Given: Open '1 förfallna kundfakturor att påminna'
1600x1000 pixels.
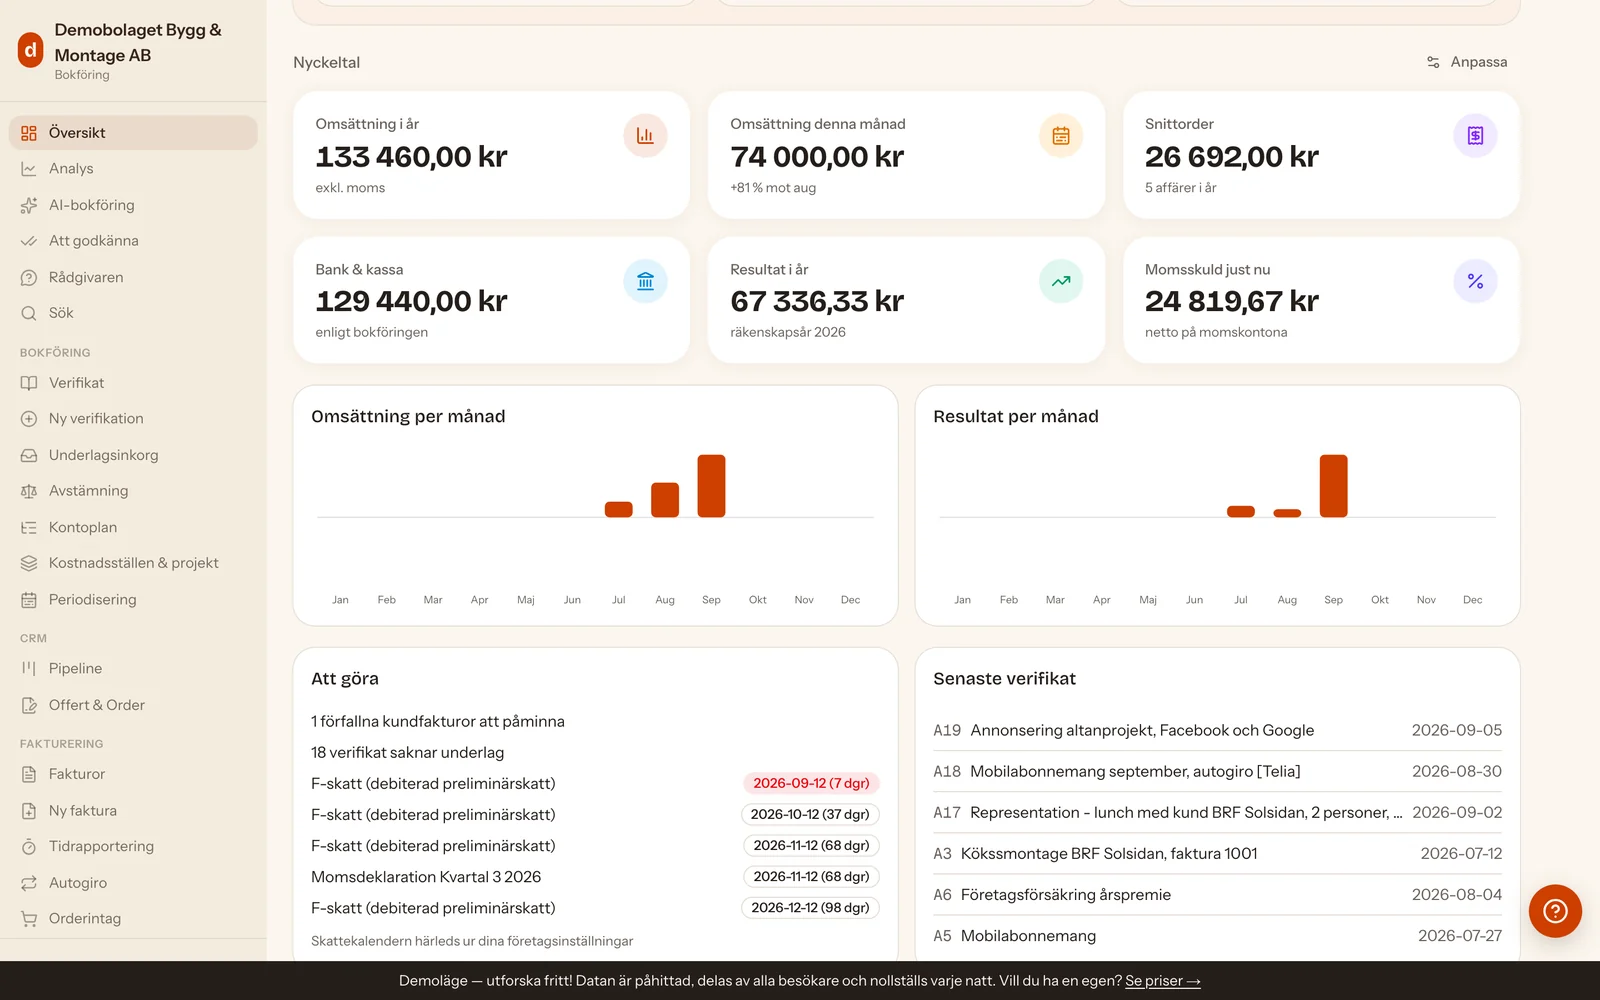Looking at the screenshot, I should tap(438, 721).
